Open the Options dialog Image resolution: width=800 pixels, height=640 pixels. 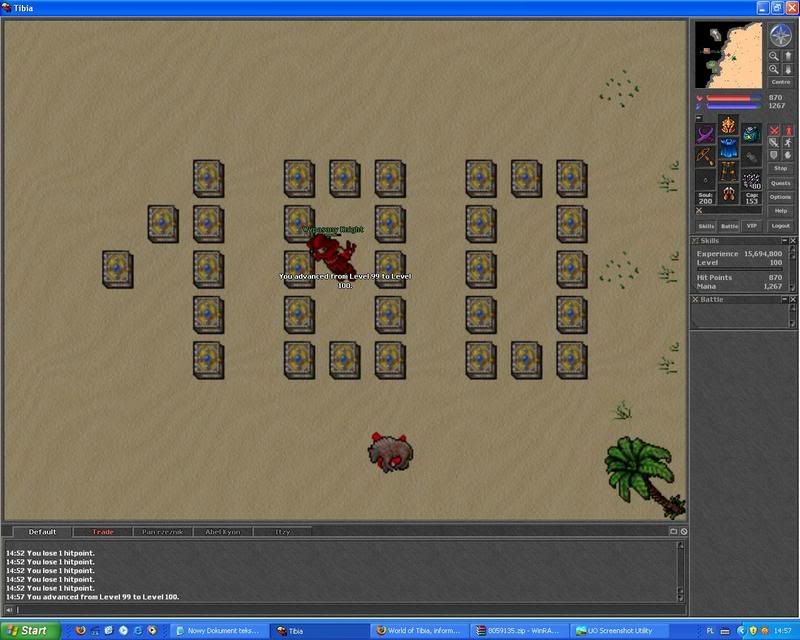[x=781, y=196]
